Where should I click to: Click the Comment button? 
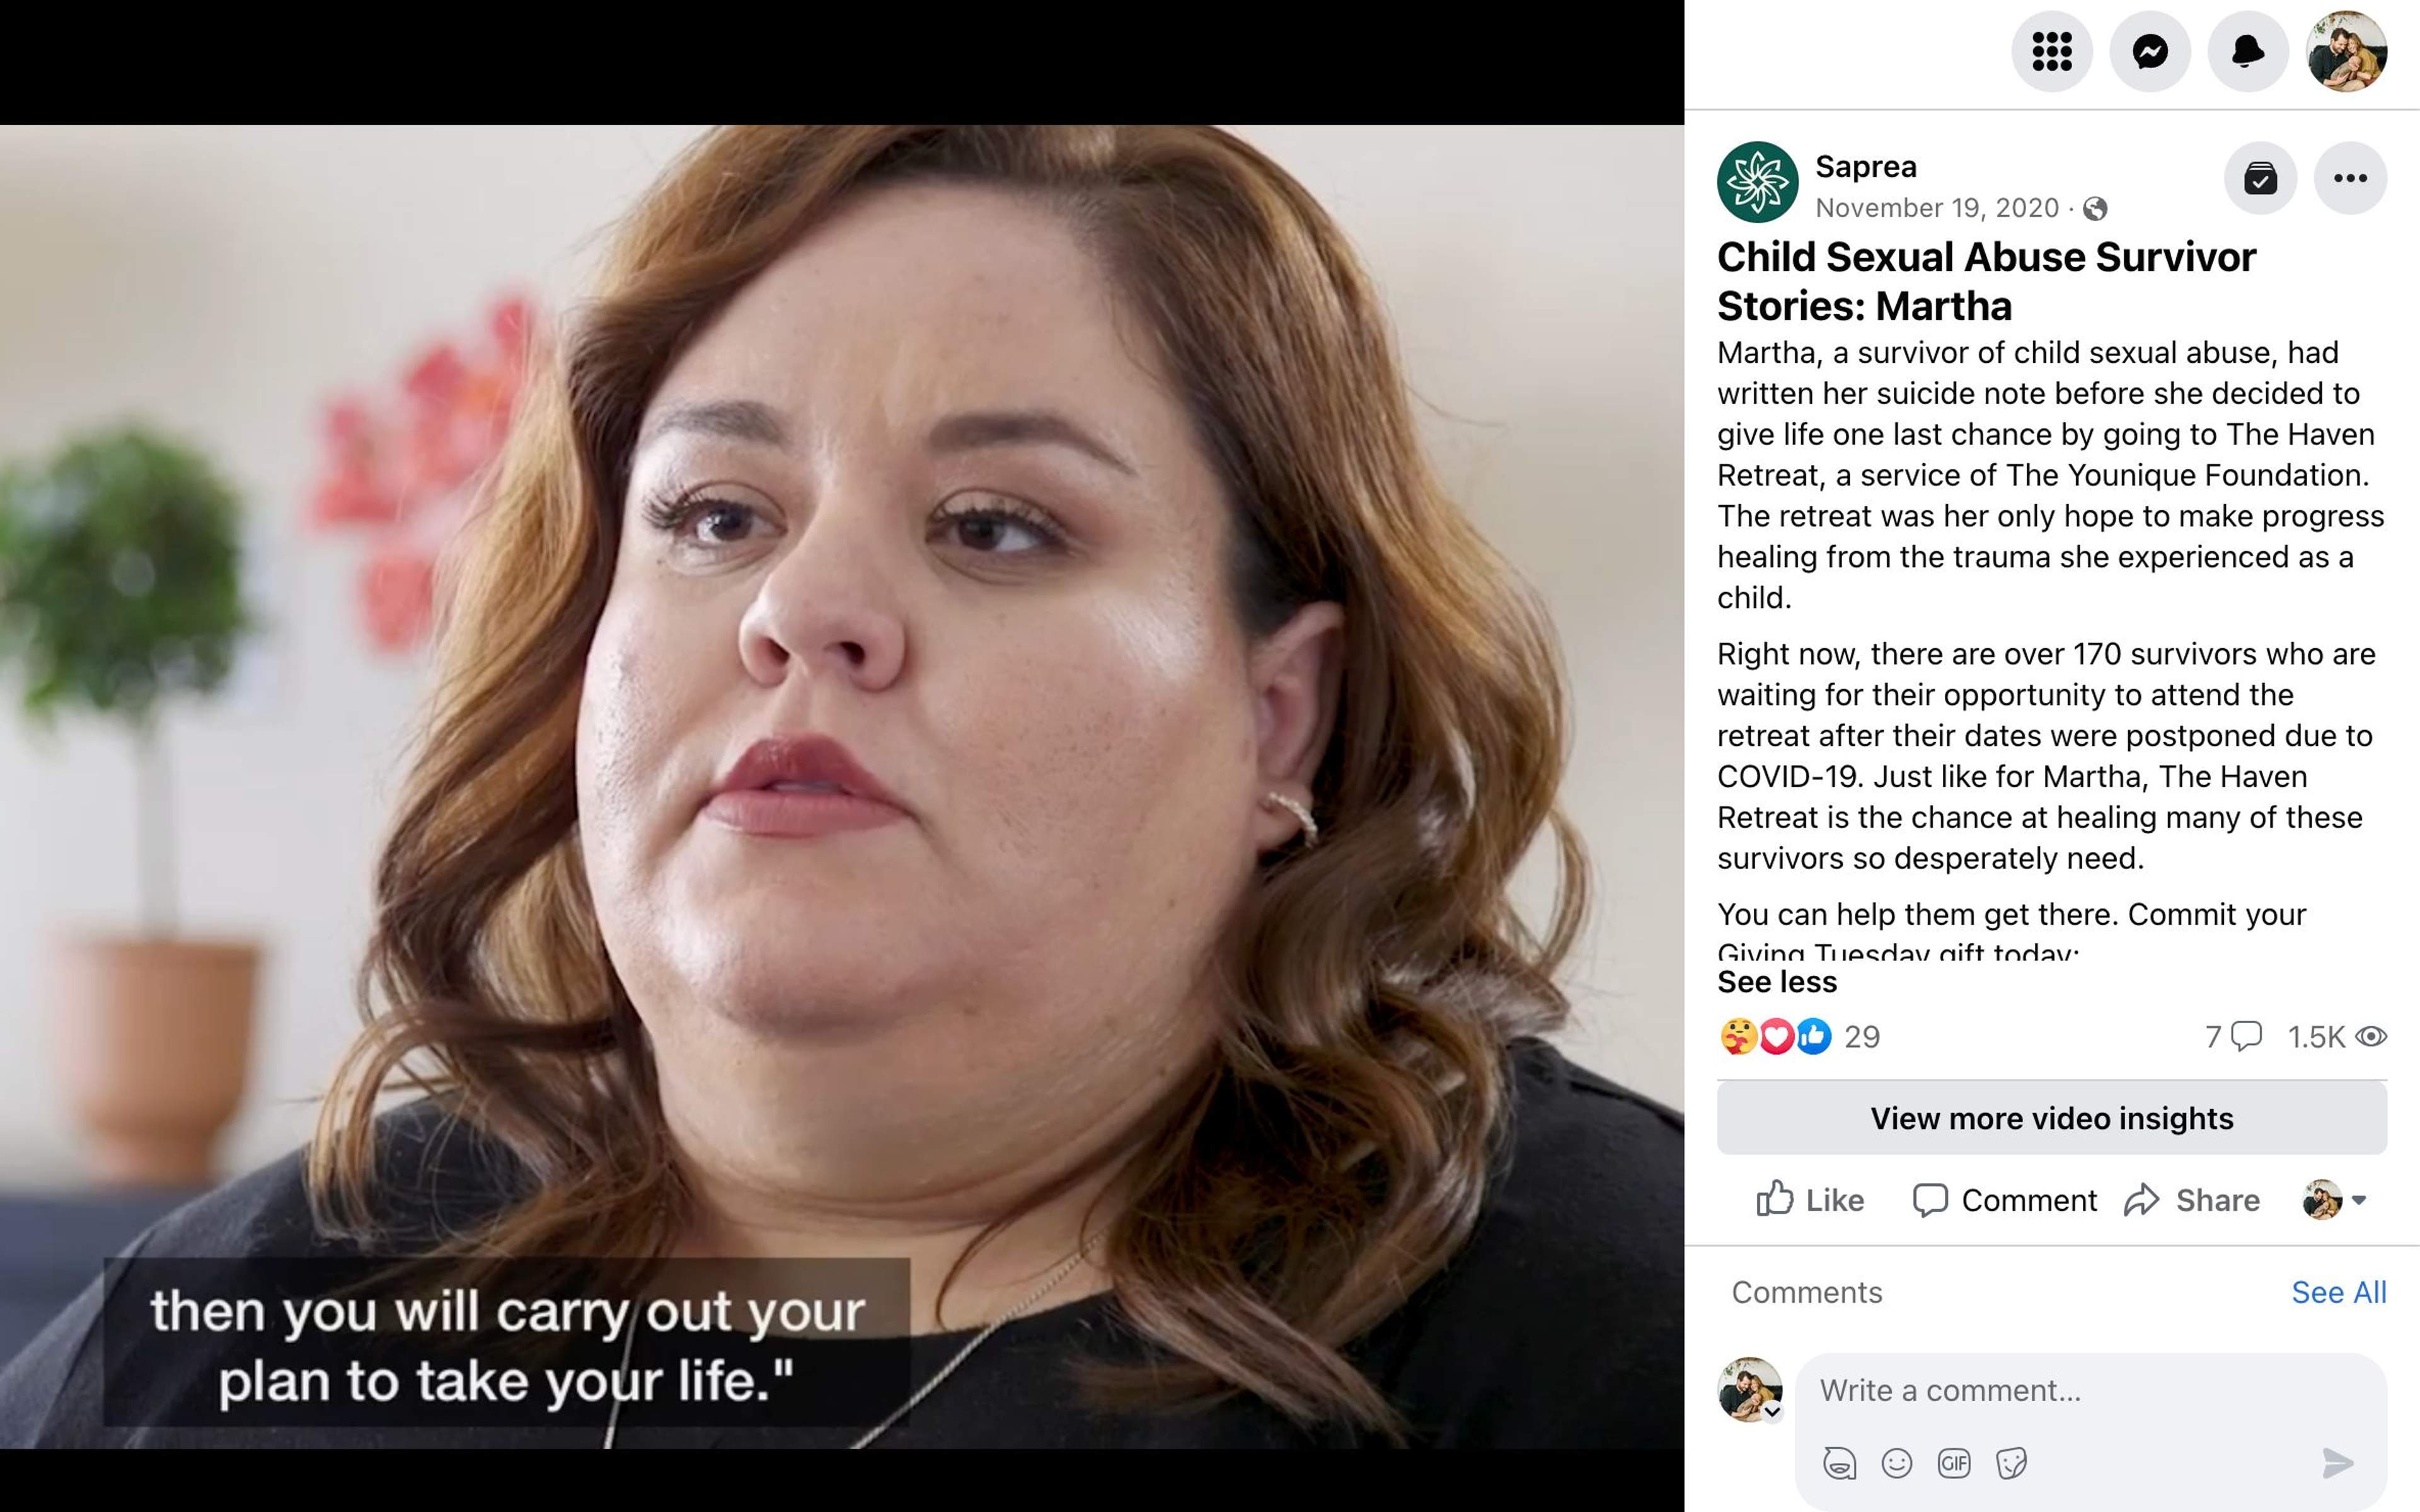[x=2004, y=1200]
